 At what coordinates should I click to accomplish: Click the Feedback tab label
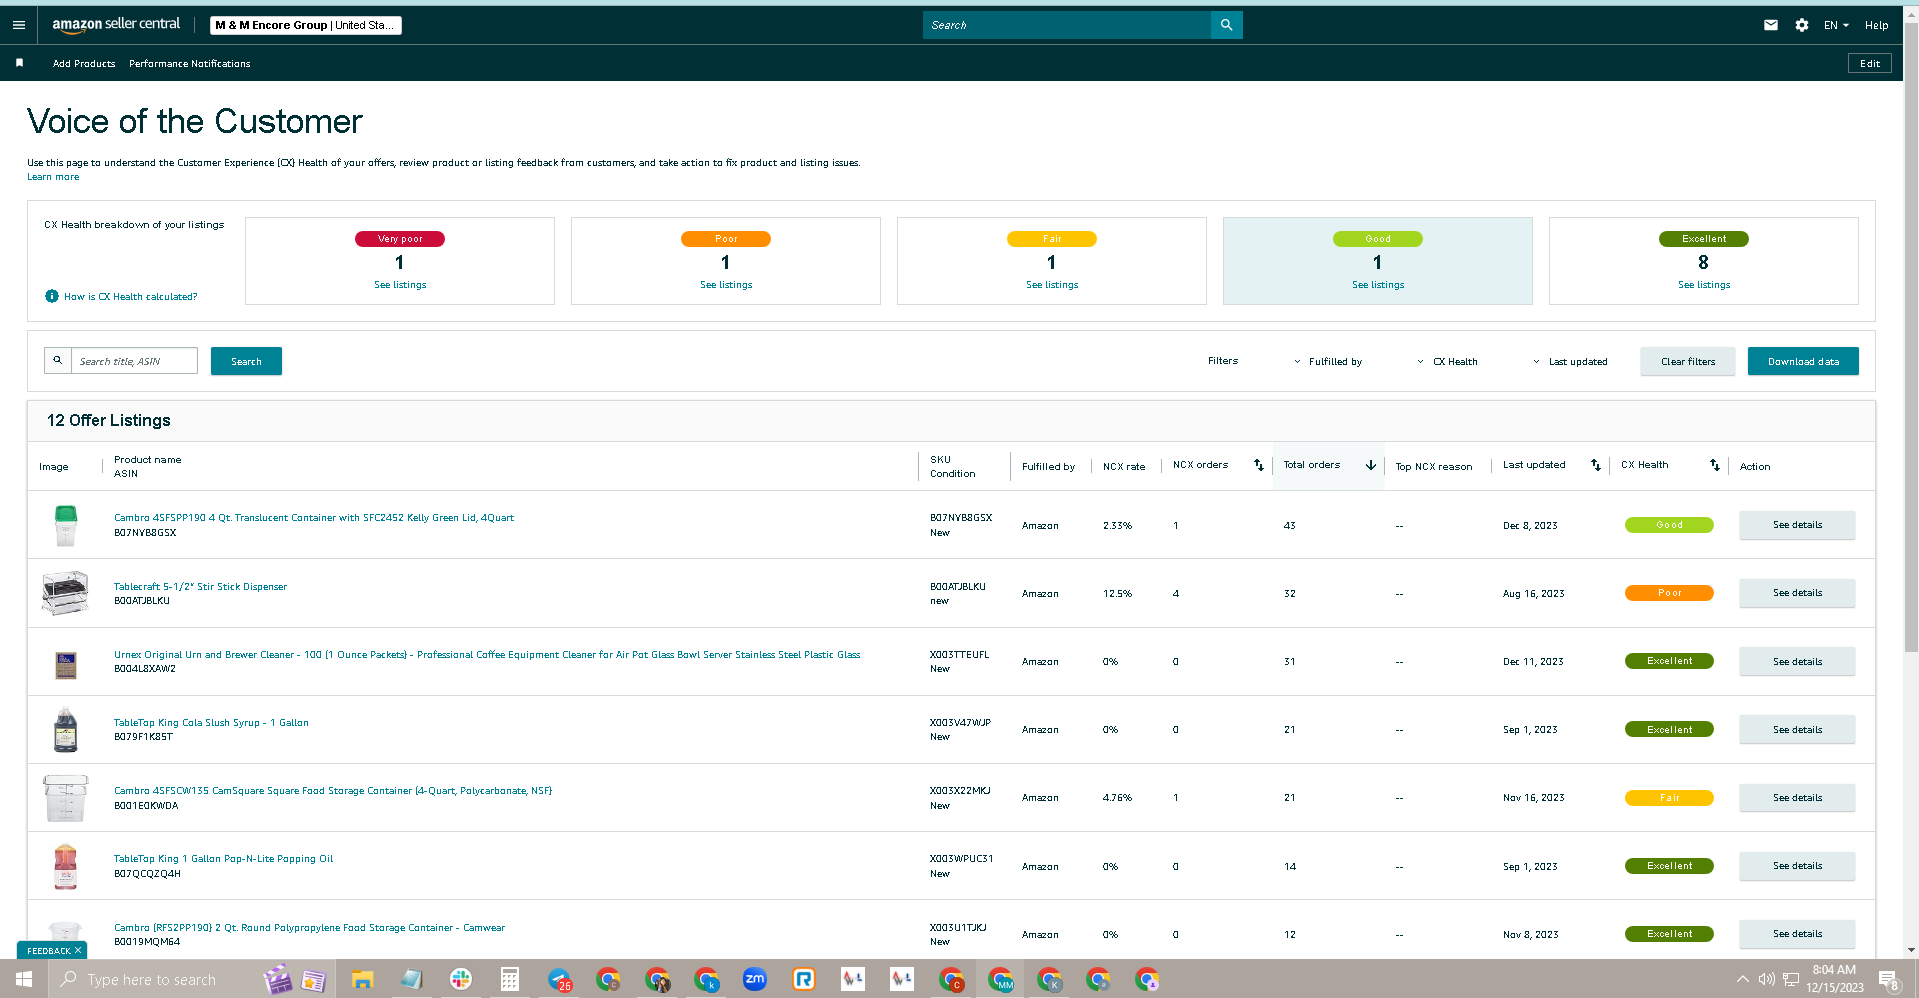point(48,950)
